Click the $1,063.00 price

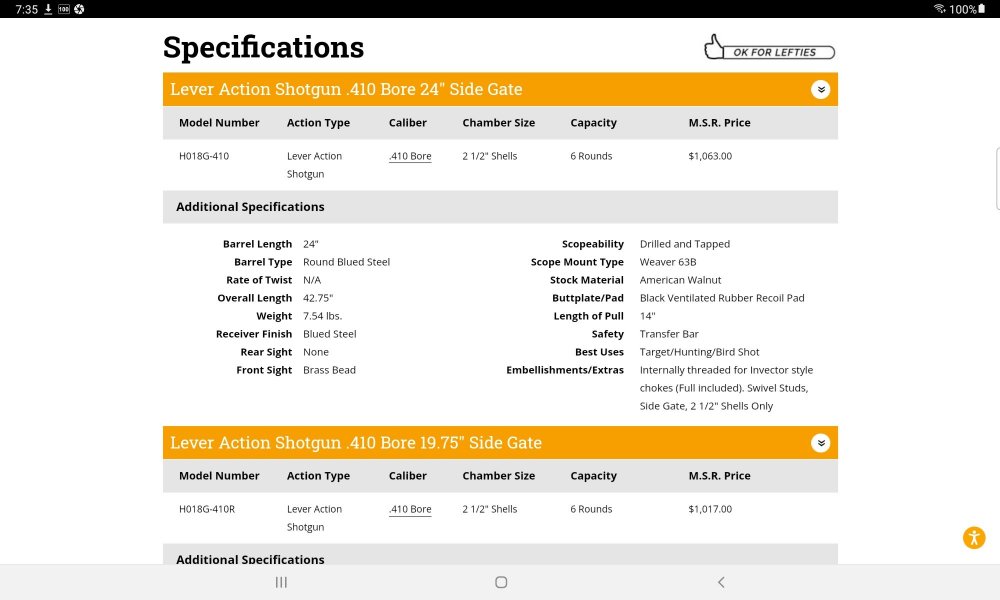[710, 156]
